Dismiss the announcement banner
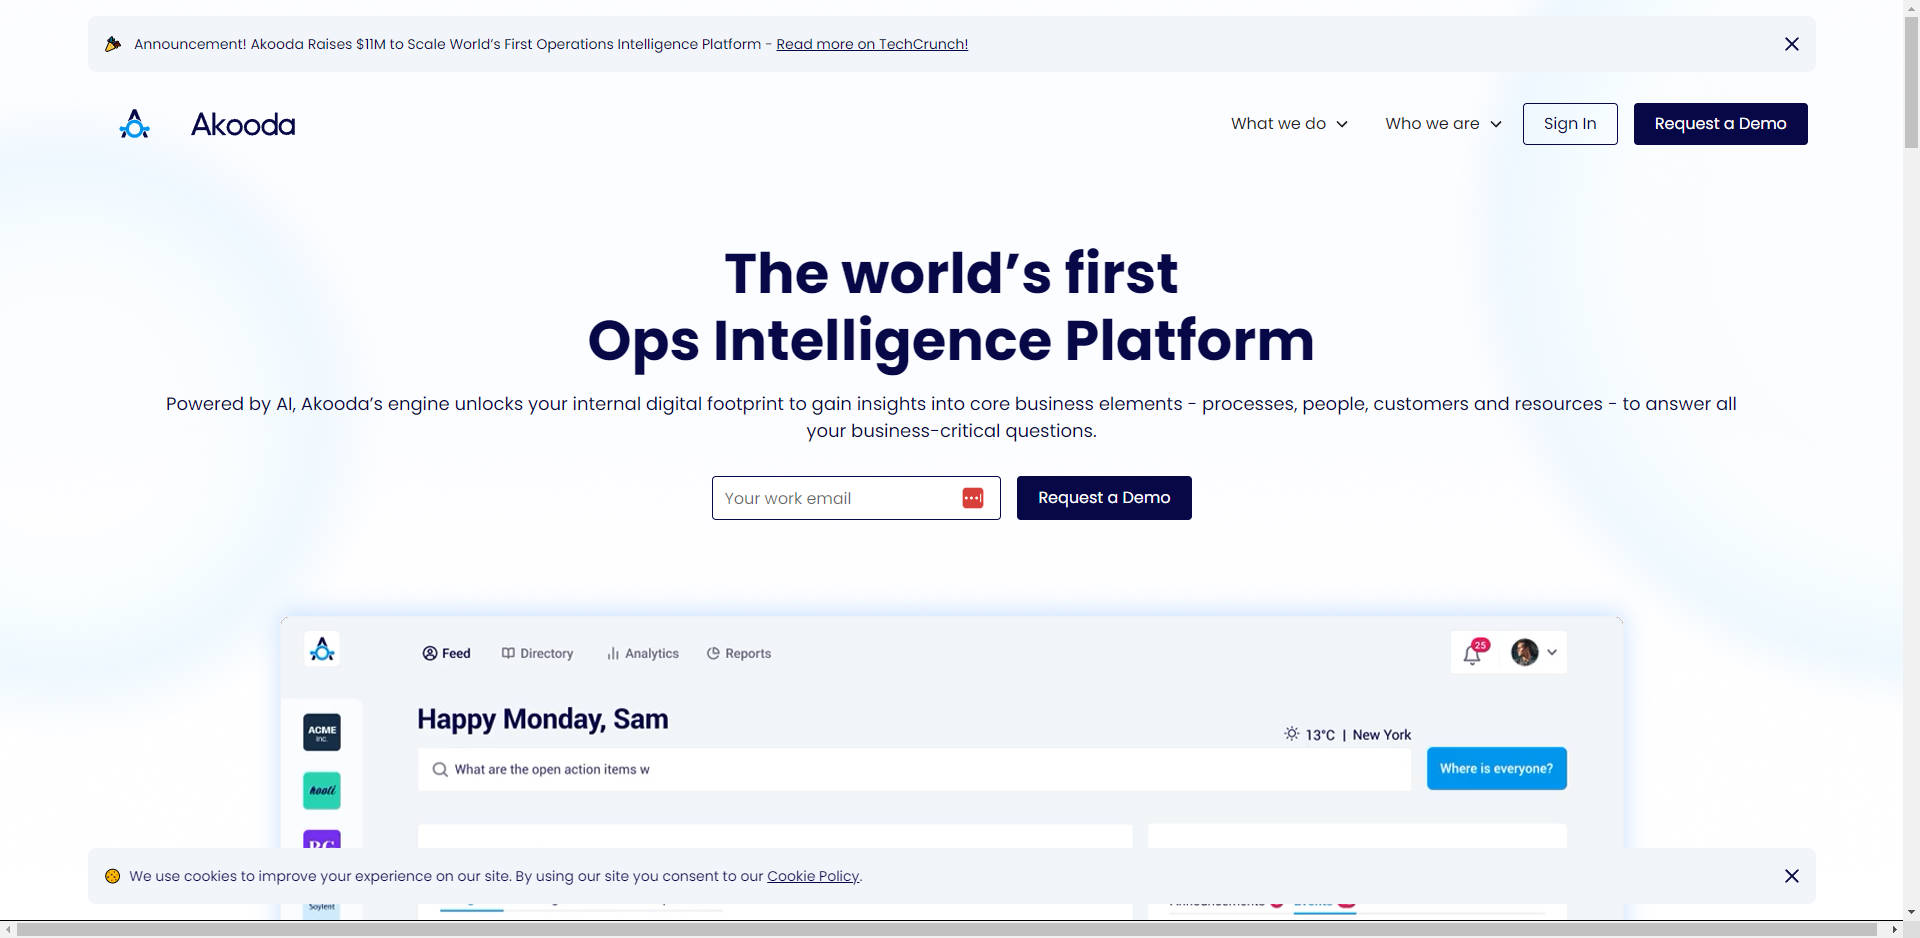 (x=1791, y=44)
